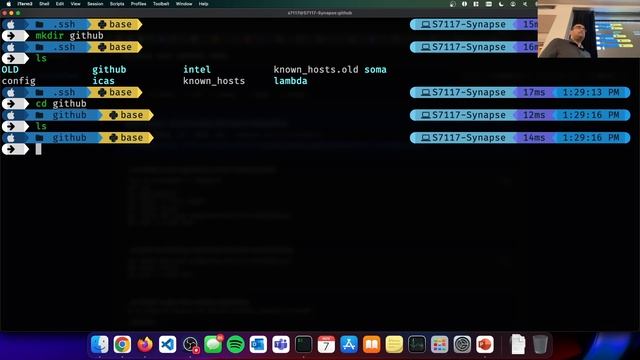Viewport: 640px width, 360px height.
Task: Click the window title text in title bar
Action: pyautogui.click(x=320, y=13)
